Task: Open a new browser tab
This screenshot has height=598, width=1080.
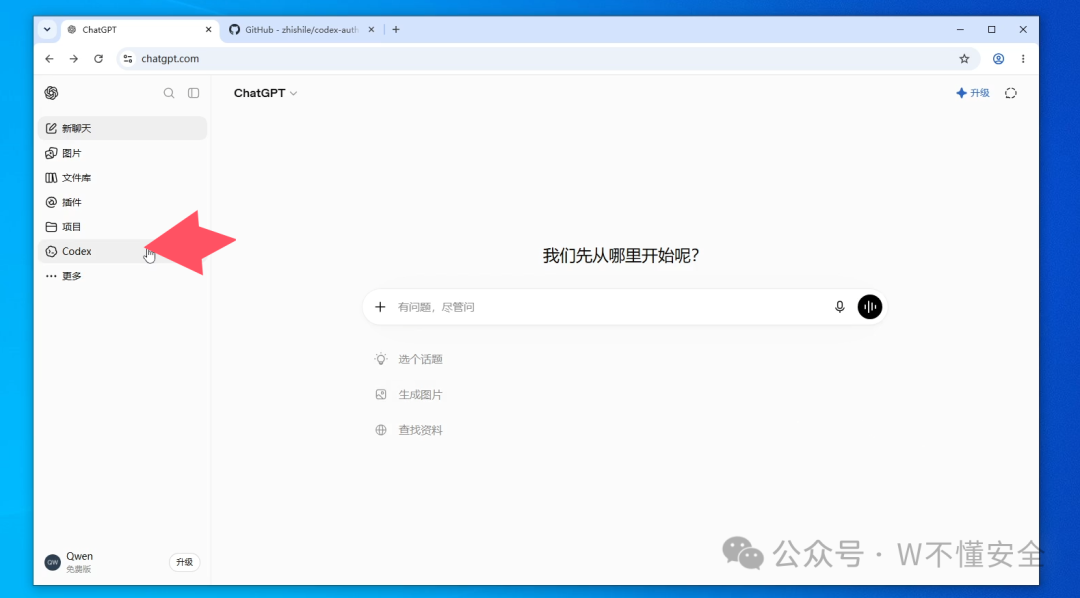Action: pyautogui.click(x=396, y=30)
